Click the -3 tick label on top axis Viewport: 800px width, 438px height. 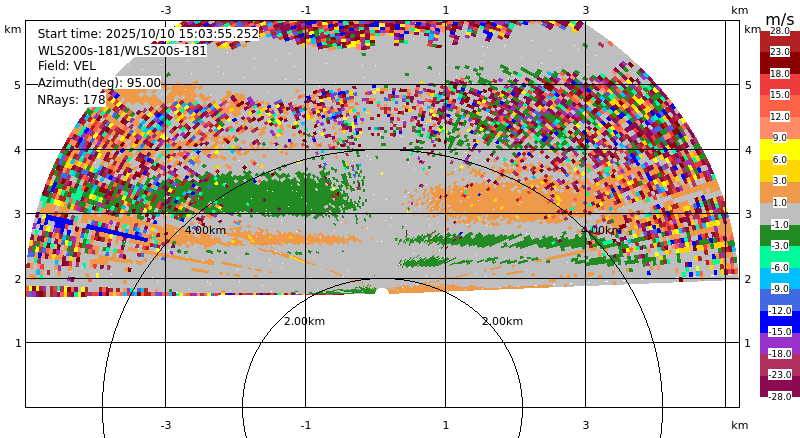165,10
